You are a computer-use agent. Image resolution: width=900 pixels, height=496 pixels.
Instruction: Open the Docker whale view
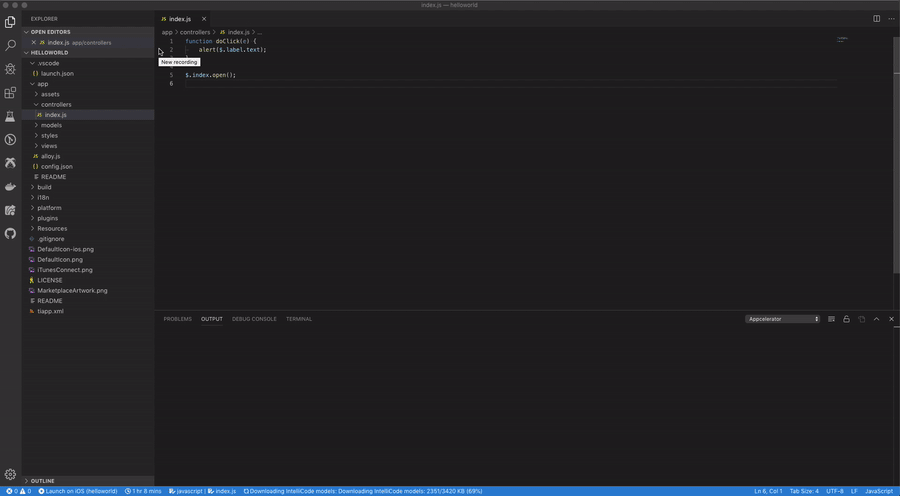pos(10,187)
